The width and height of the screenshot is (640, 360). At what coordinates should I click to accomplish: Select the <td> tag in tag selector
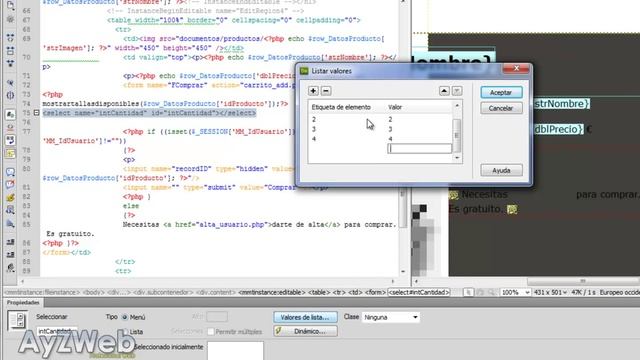coord(356,292)
